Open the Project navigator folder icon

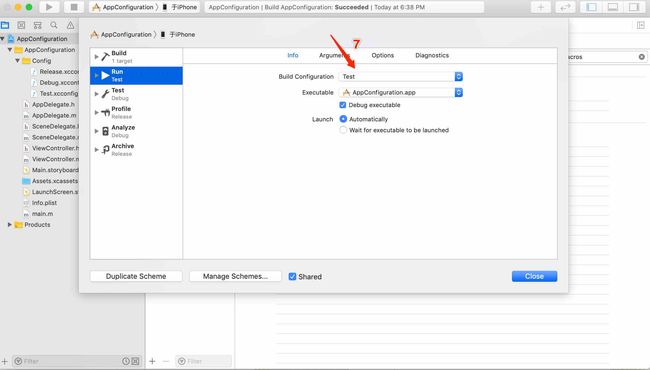tap(5, 25)
